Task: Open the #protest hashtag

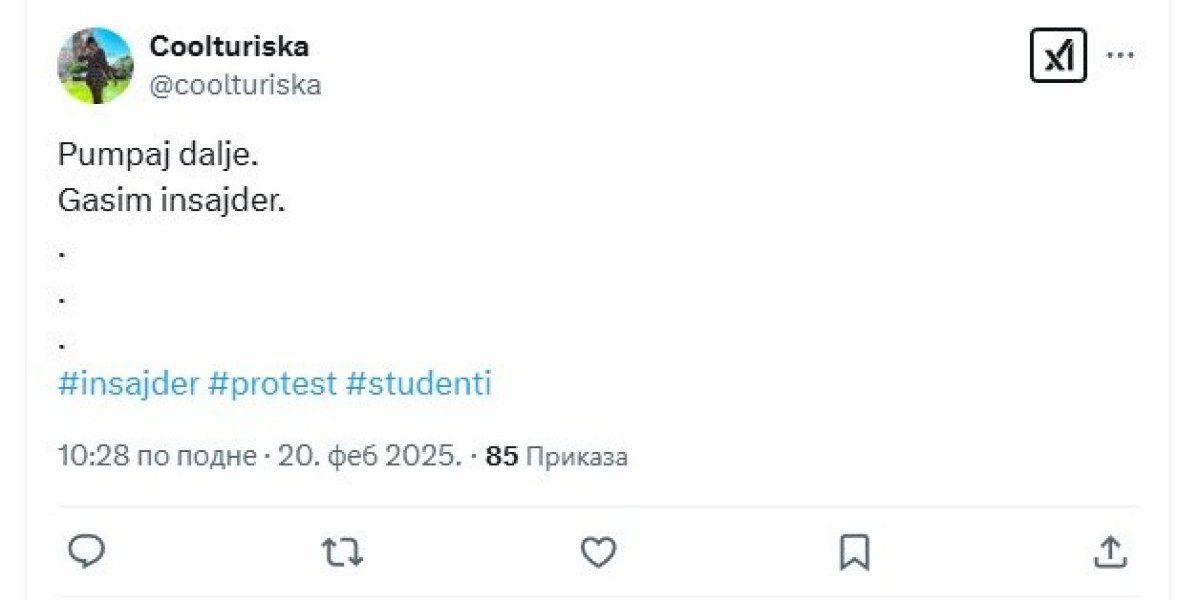Action: [272, 384]
